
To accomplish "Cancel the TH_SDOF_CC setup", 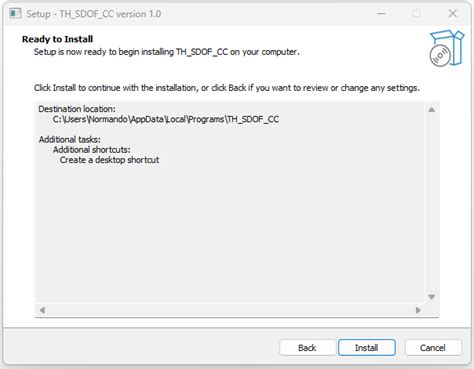I will [x=433, y=348].
